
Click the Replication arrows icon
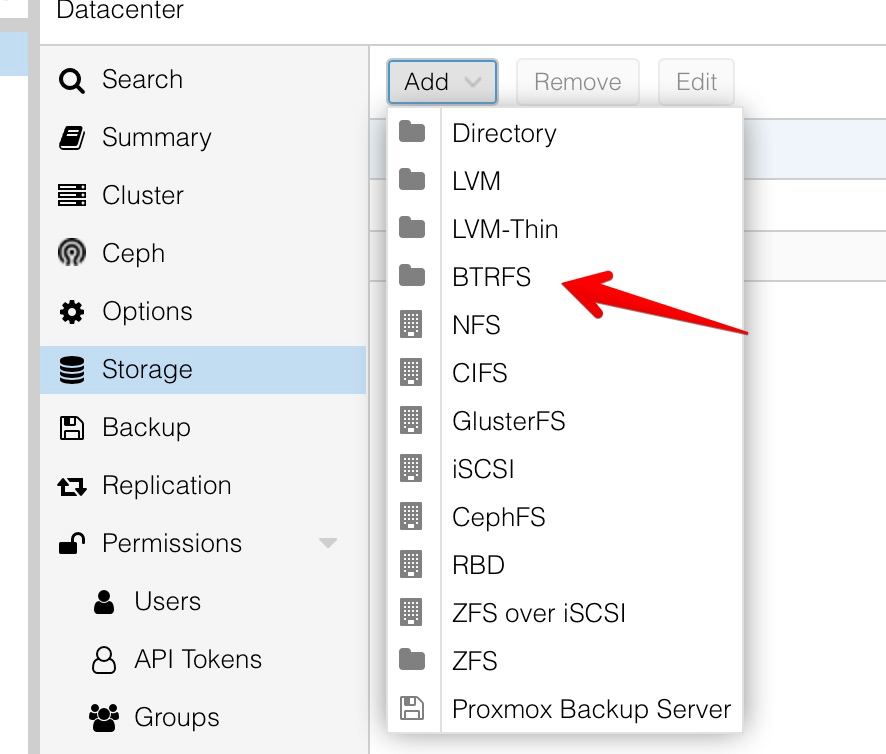(x=72, y=486)
